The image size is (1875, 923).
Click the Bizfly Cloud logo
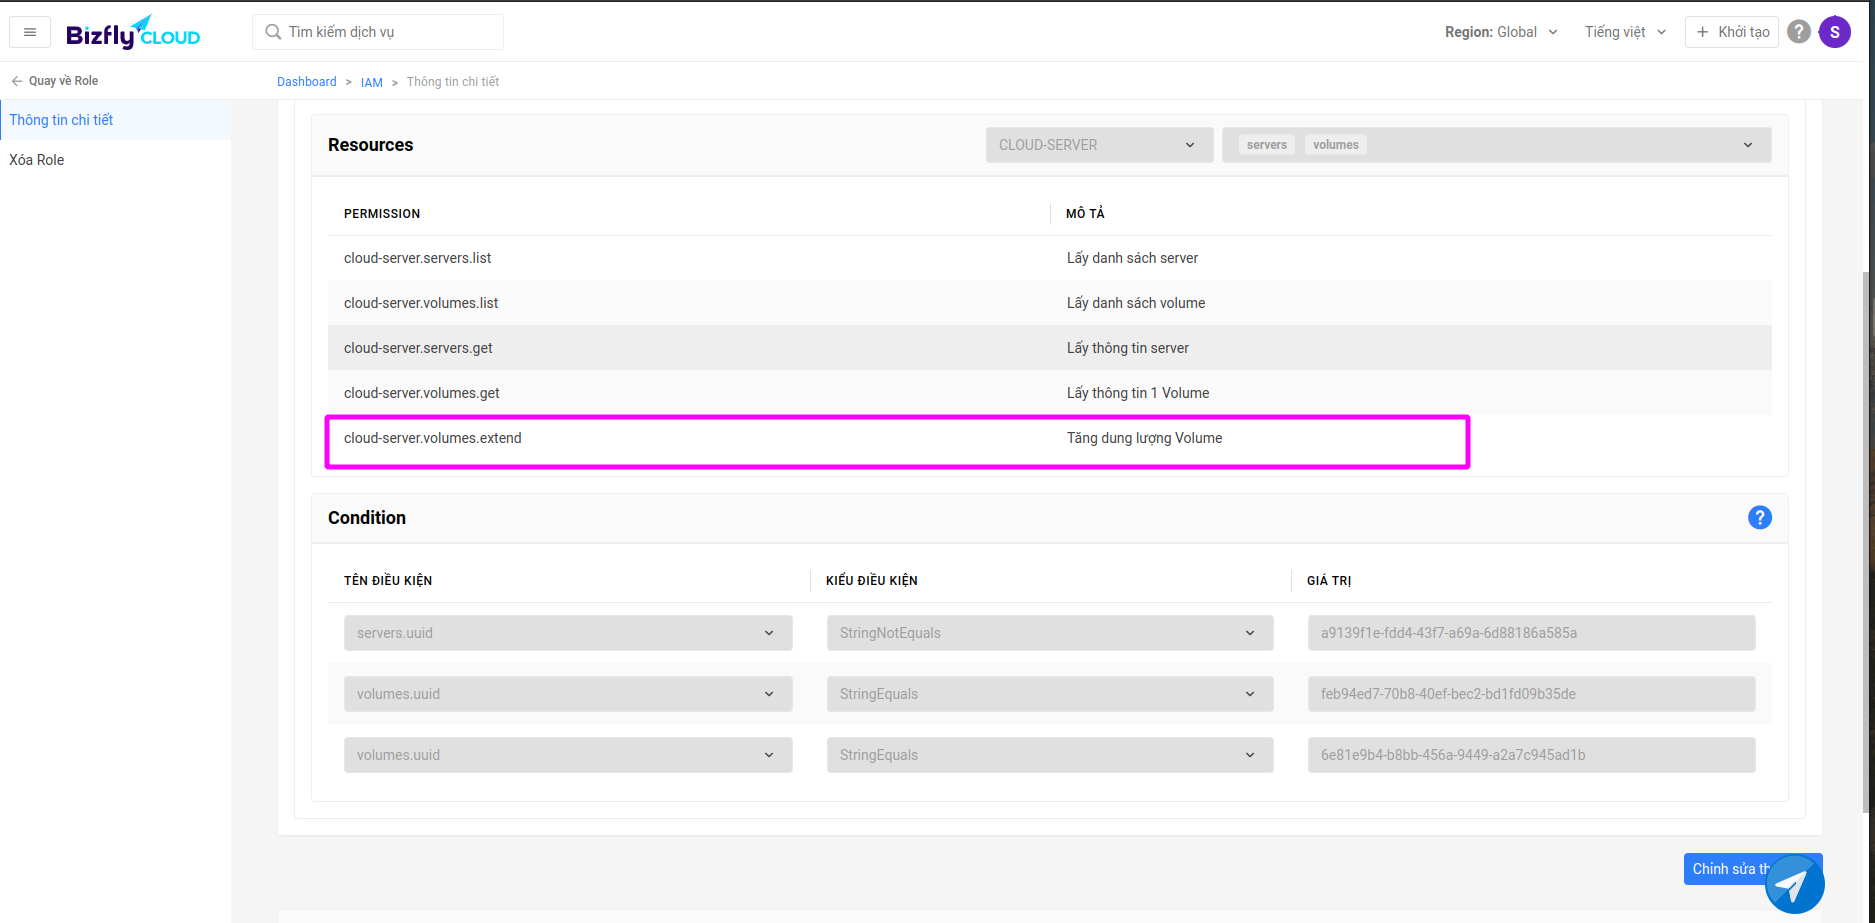[x=133, y=33]
